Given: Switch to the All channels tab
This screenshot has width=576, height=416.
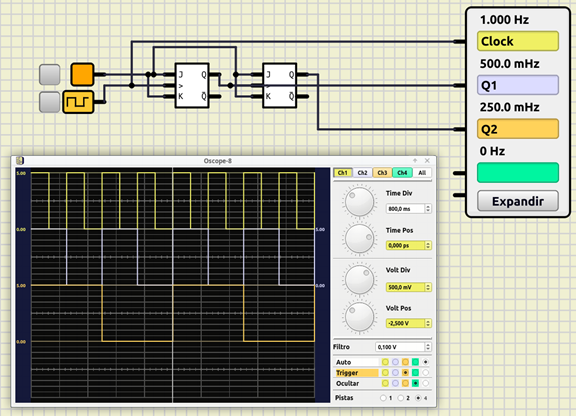Looking at the screenshot, I should tap(422, 173).
